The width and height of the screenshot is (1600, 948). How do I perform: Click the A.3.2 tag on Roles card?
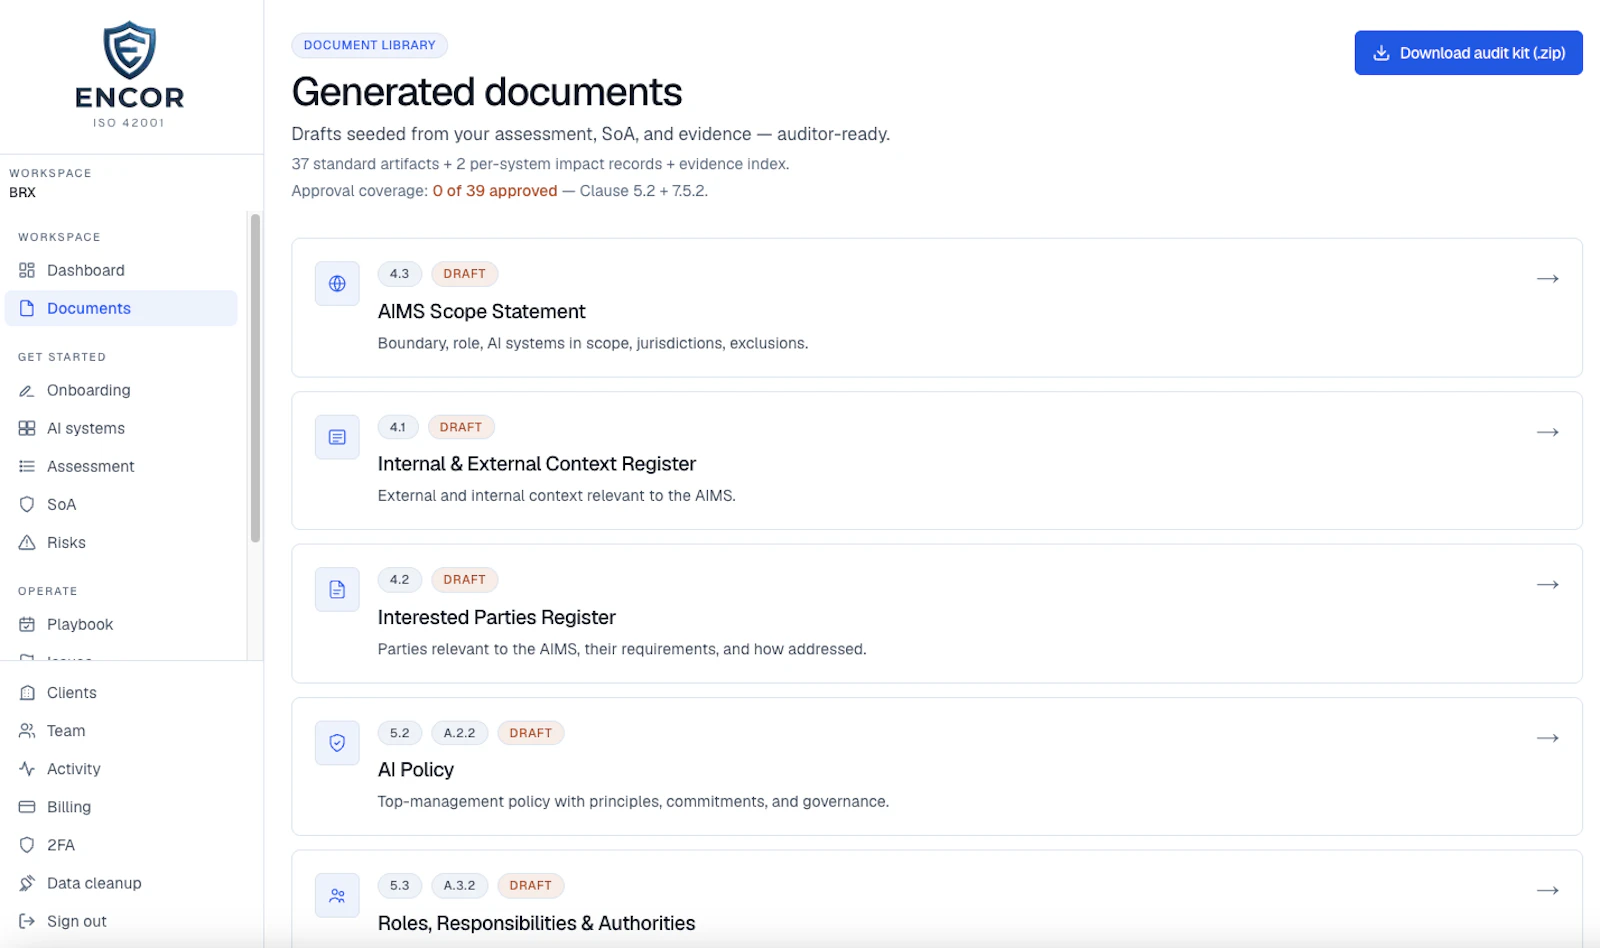[x=459, y=885]
